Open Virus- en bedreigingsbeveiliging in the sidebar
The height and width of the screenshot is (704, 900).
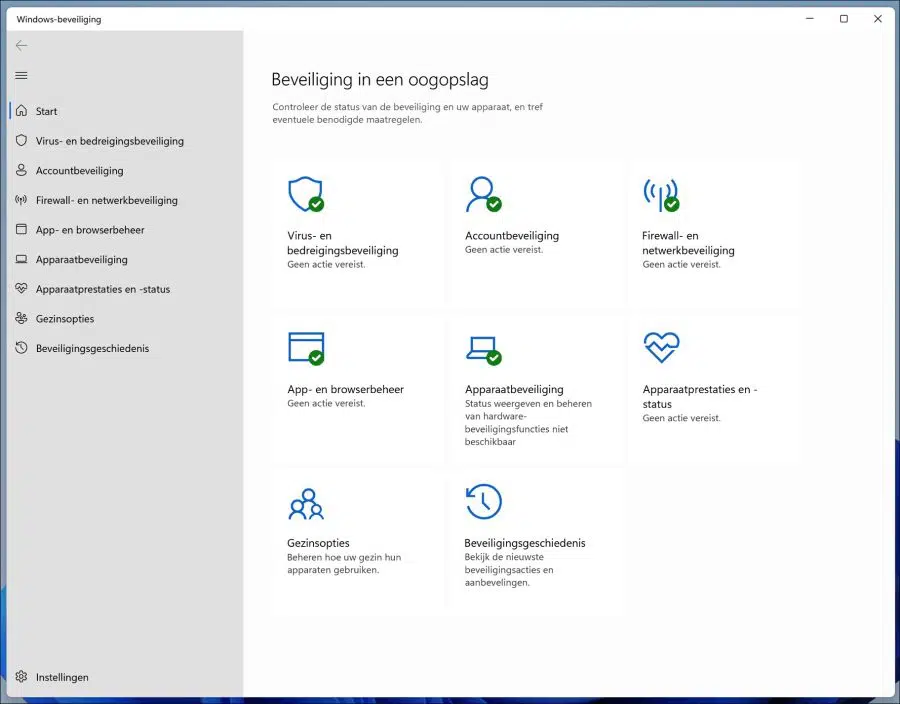coord(126,141)
